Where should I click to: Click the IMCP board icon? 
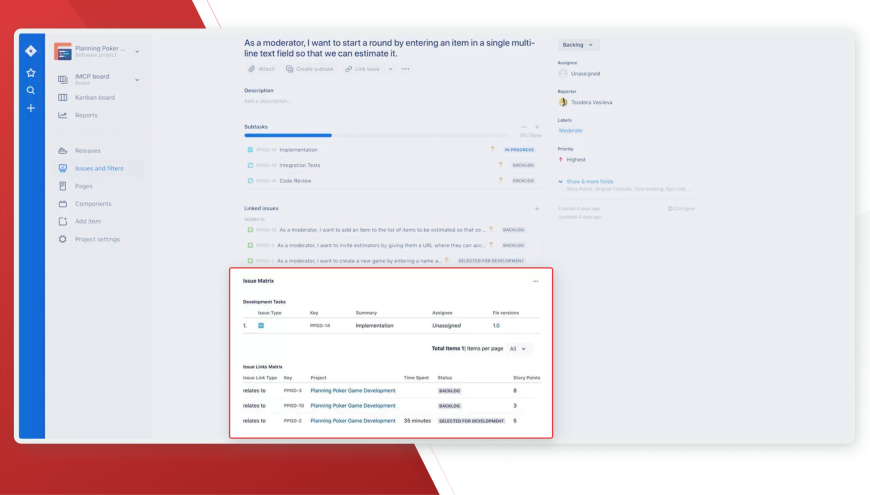[x=63, y=79]
